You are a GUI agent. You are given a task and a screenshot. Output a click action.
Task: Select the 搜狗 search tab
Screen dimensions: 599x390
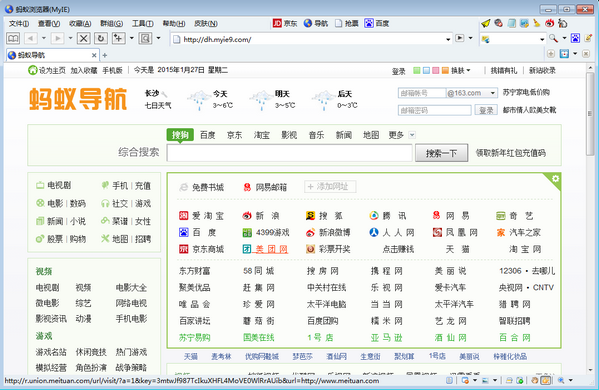click(180, 135)
